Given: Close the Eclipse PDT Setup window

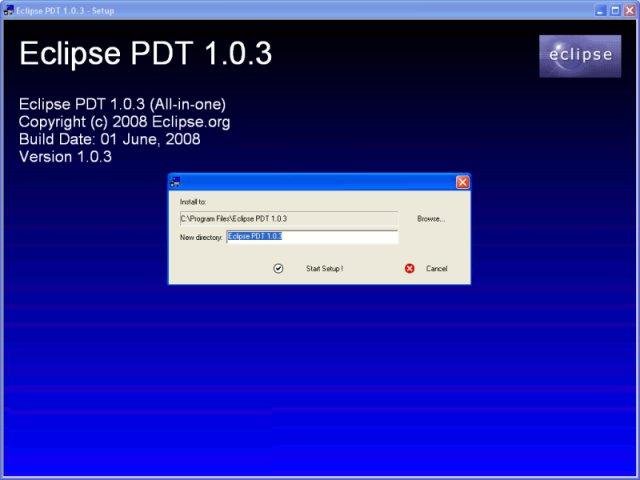Looking at the screenshot, I should point(630,10).
